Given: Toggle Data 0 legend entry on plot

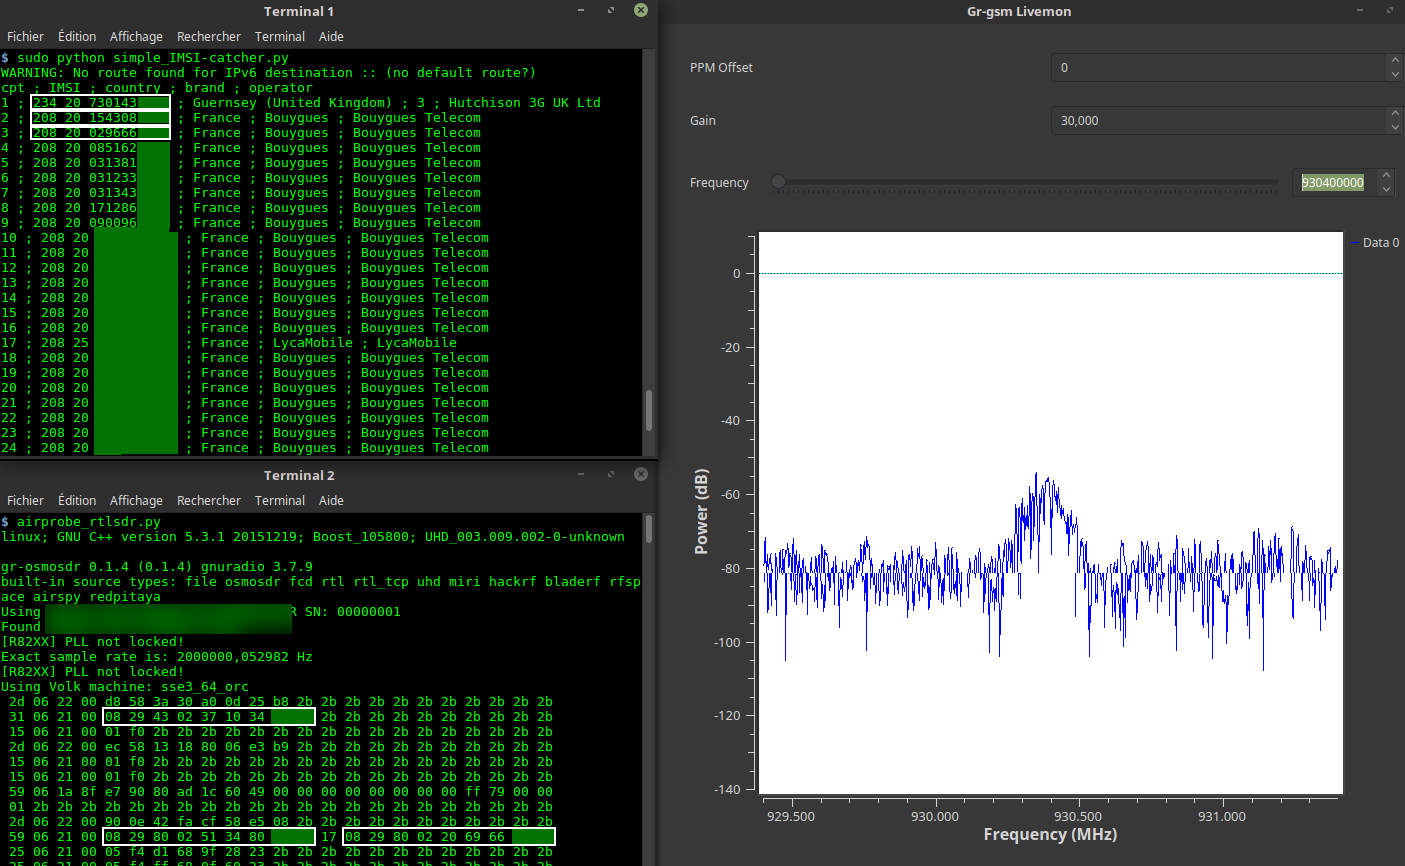Looking at the screenshot, I should click(1374, 243).
